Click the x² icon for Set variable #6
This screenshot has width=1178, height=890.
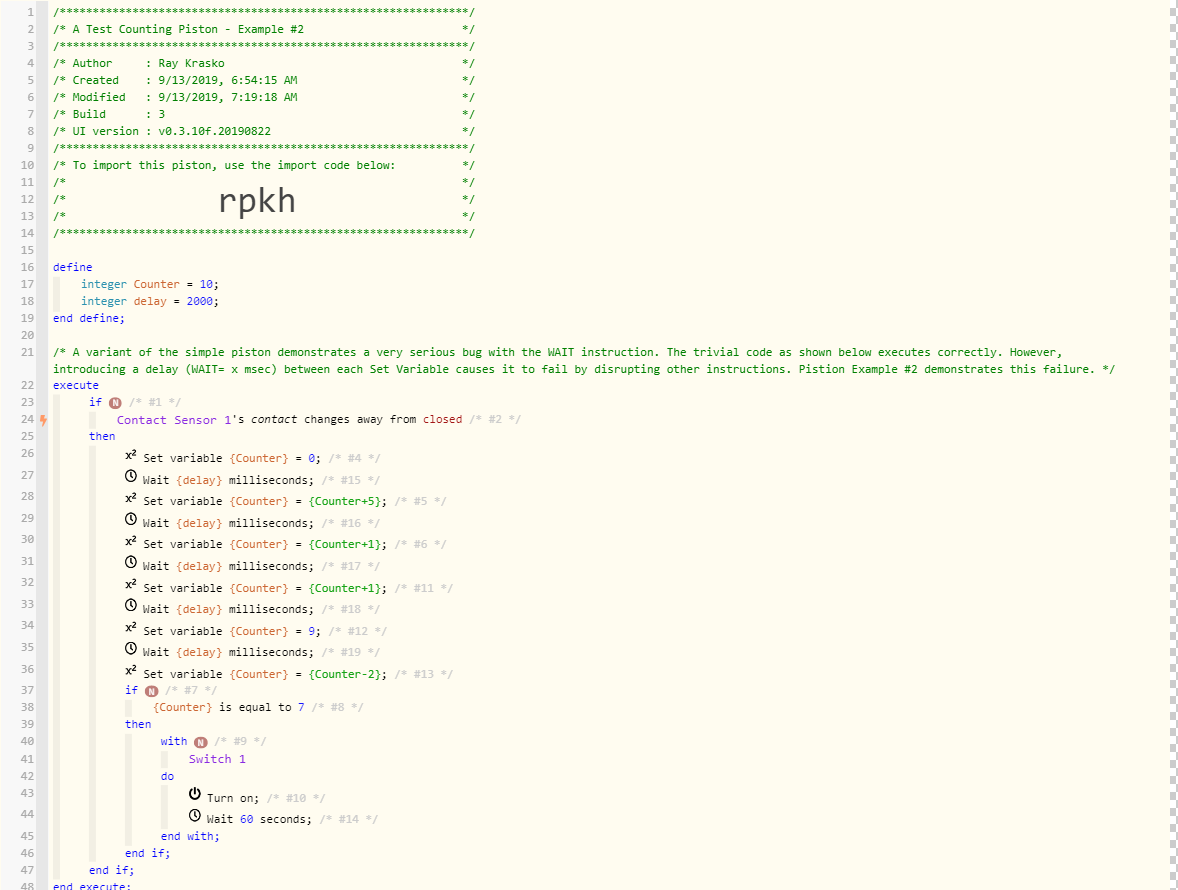131,541
